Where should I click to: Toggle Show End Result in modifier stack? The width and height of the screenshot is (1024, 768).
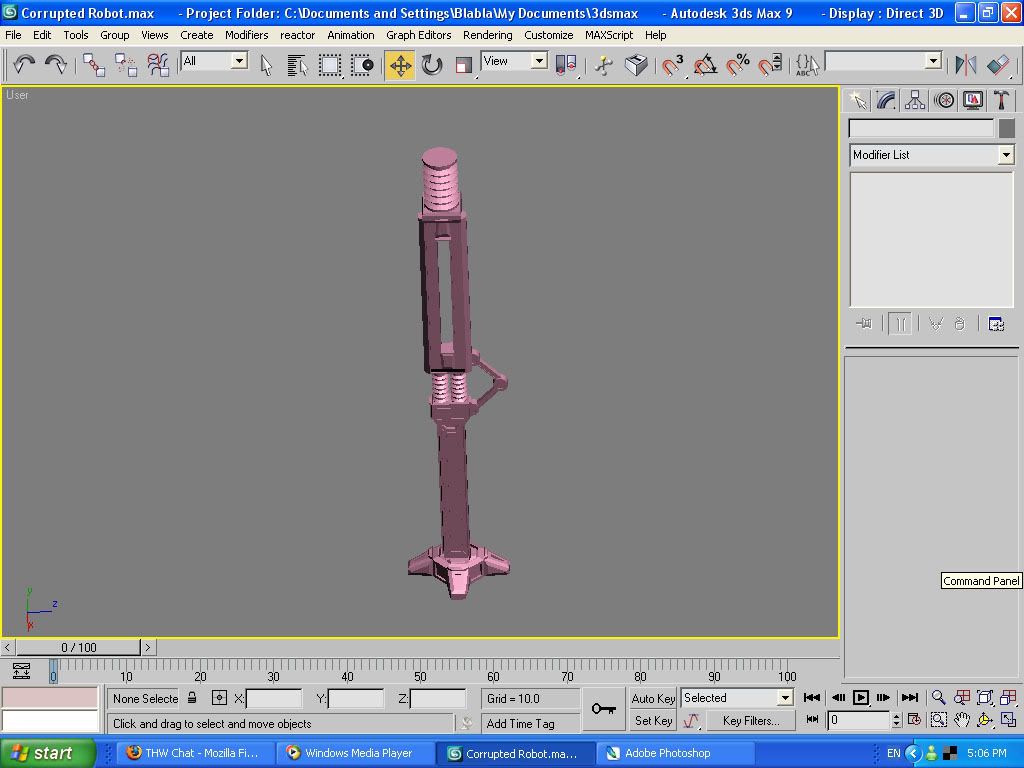click(899, 324)
